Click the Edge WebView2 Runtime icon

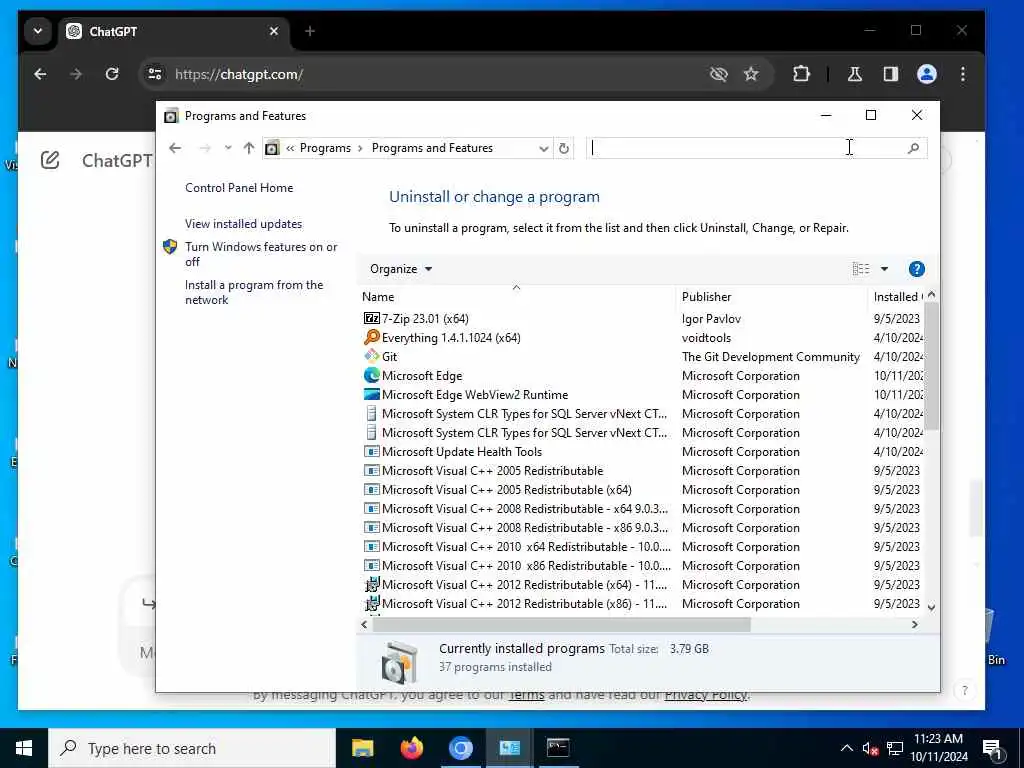pyautogui.click(x=372, y=394)
